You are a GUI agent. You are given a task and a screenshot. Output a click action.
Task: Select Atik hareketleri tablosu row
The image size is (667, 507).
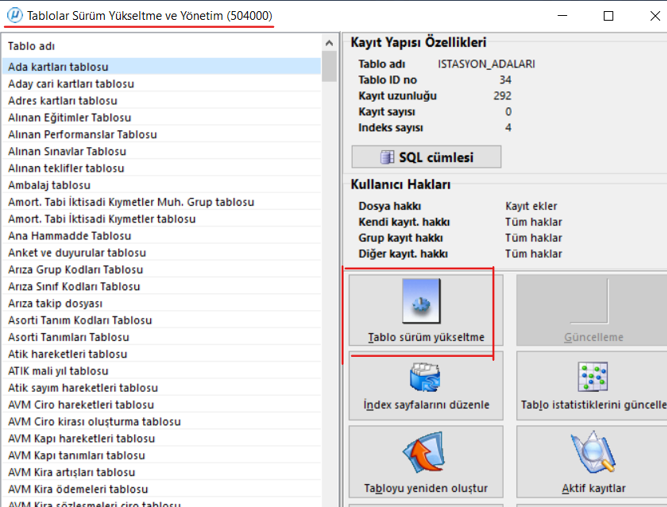[x=162, y=354]
